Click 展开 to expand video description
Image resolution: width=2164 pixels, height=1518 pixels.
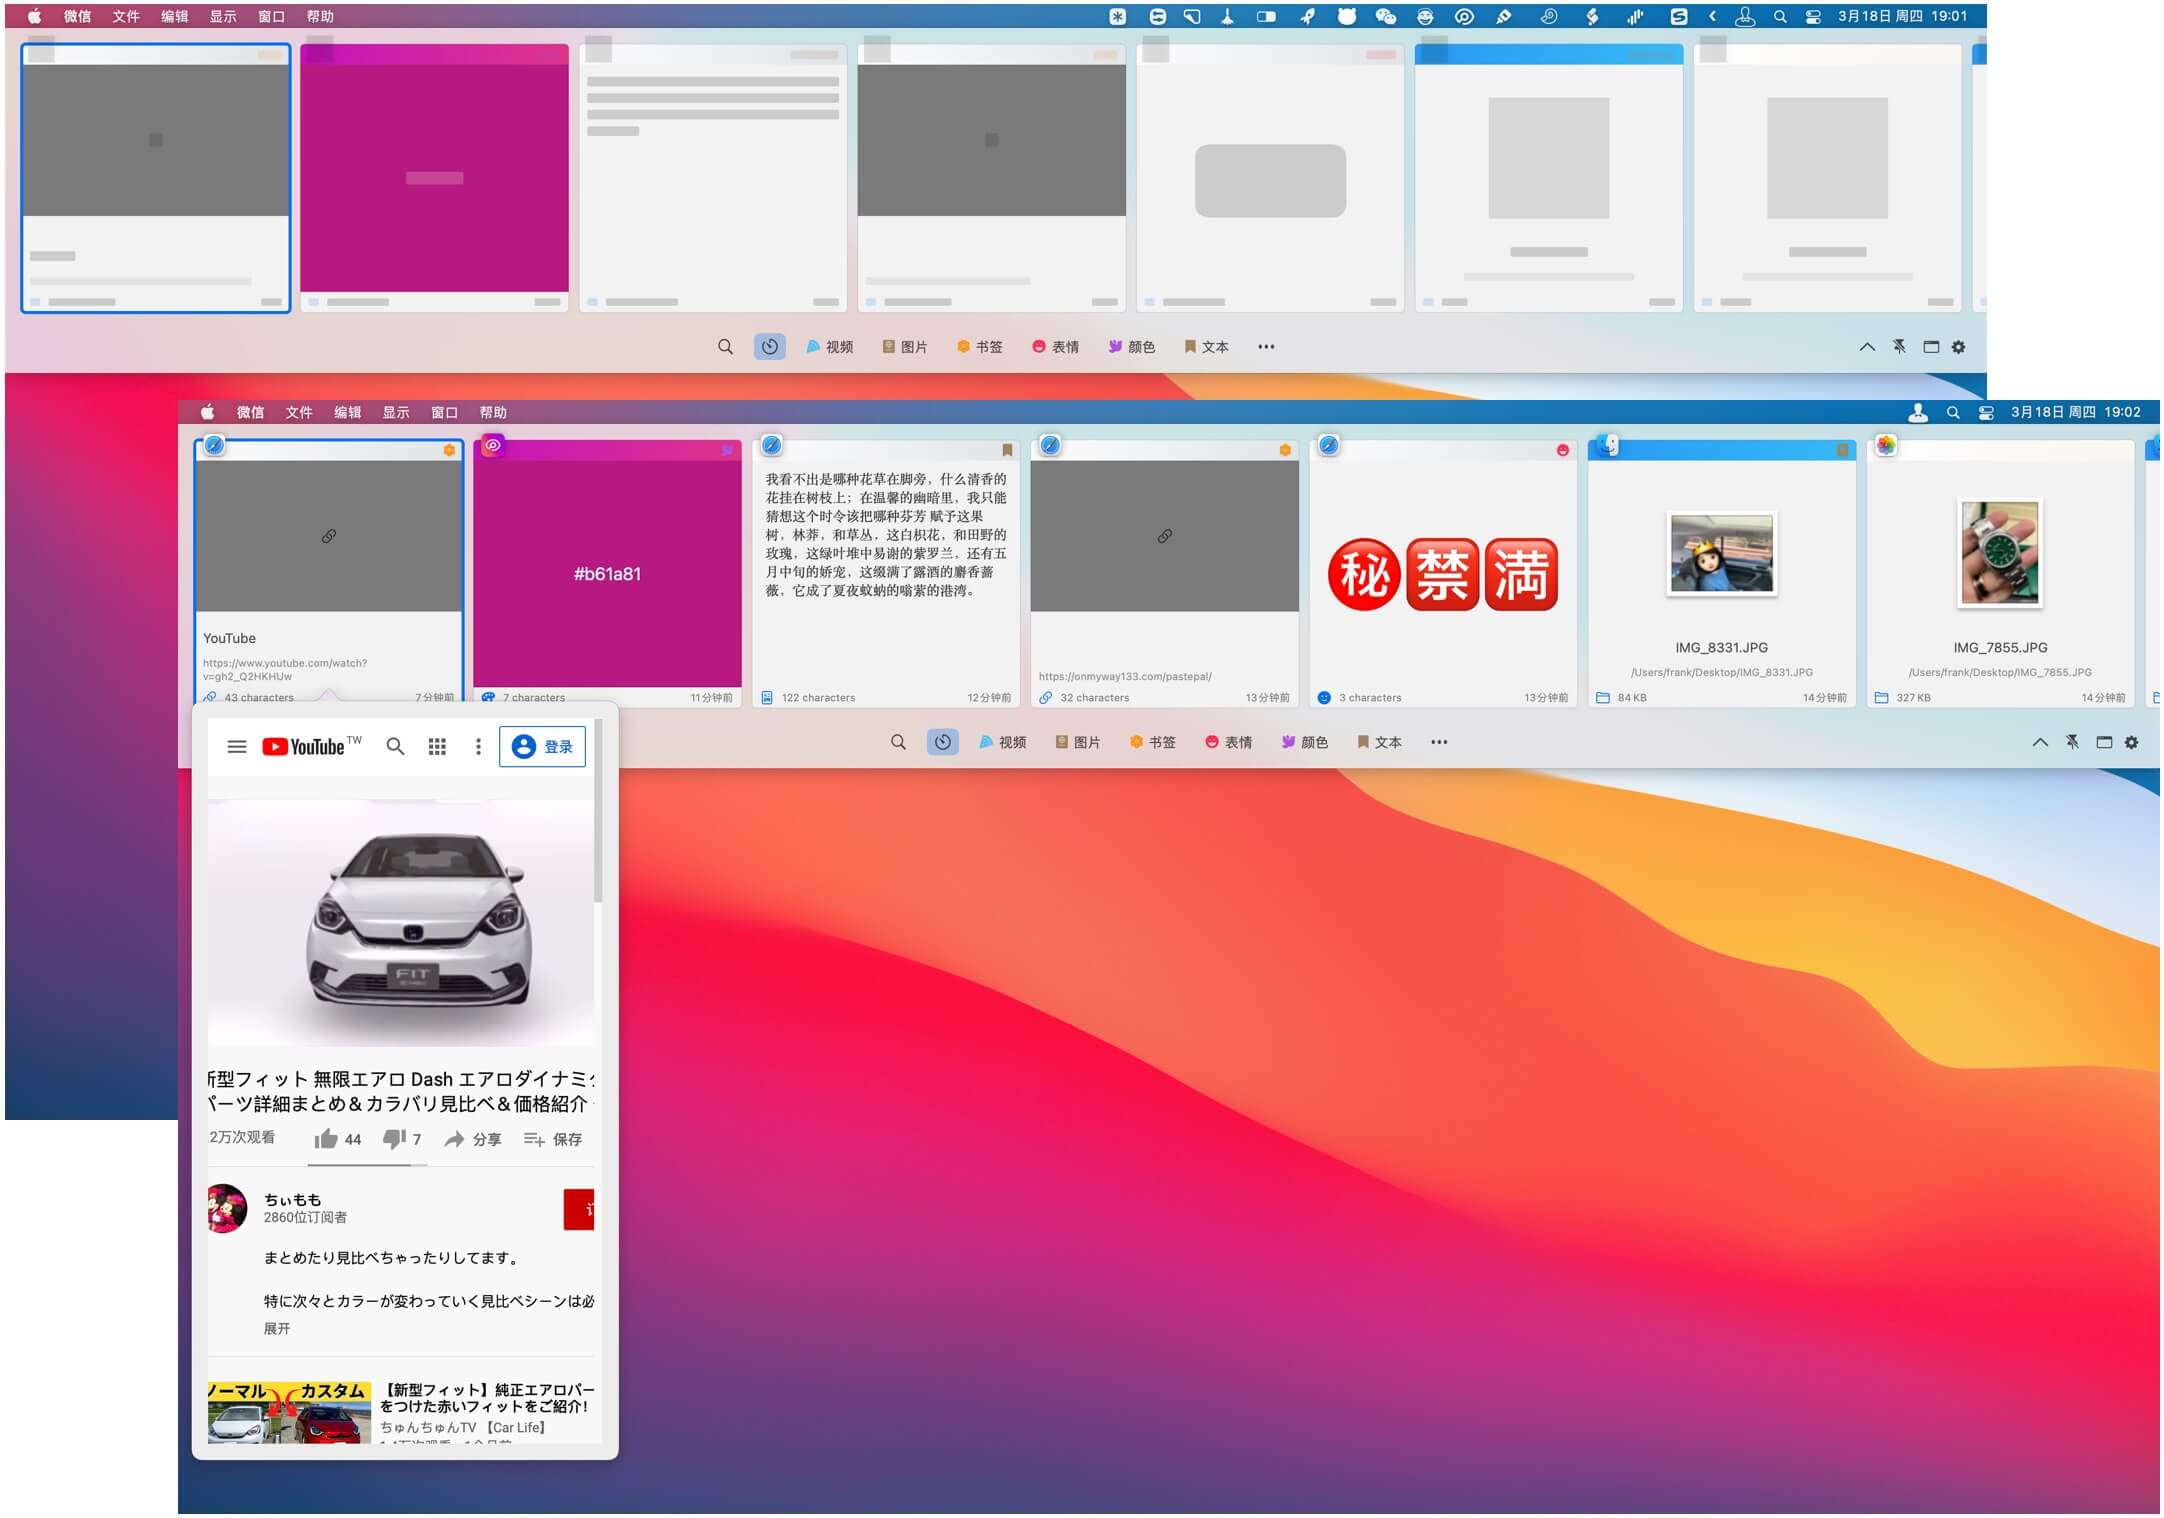click(x=277, y=1329)
